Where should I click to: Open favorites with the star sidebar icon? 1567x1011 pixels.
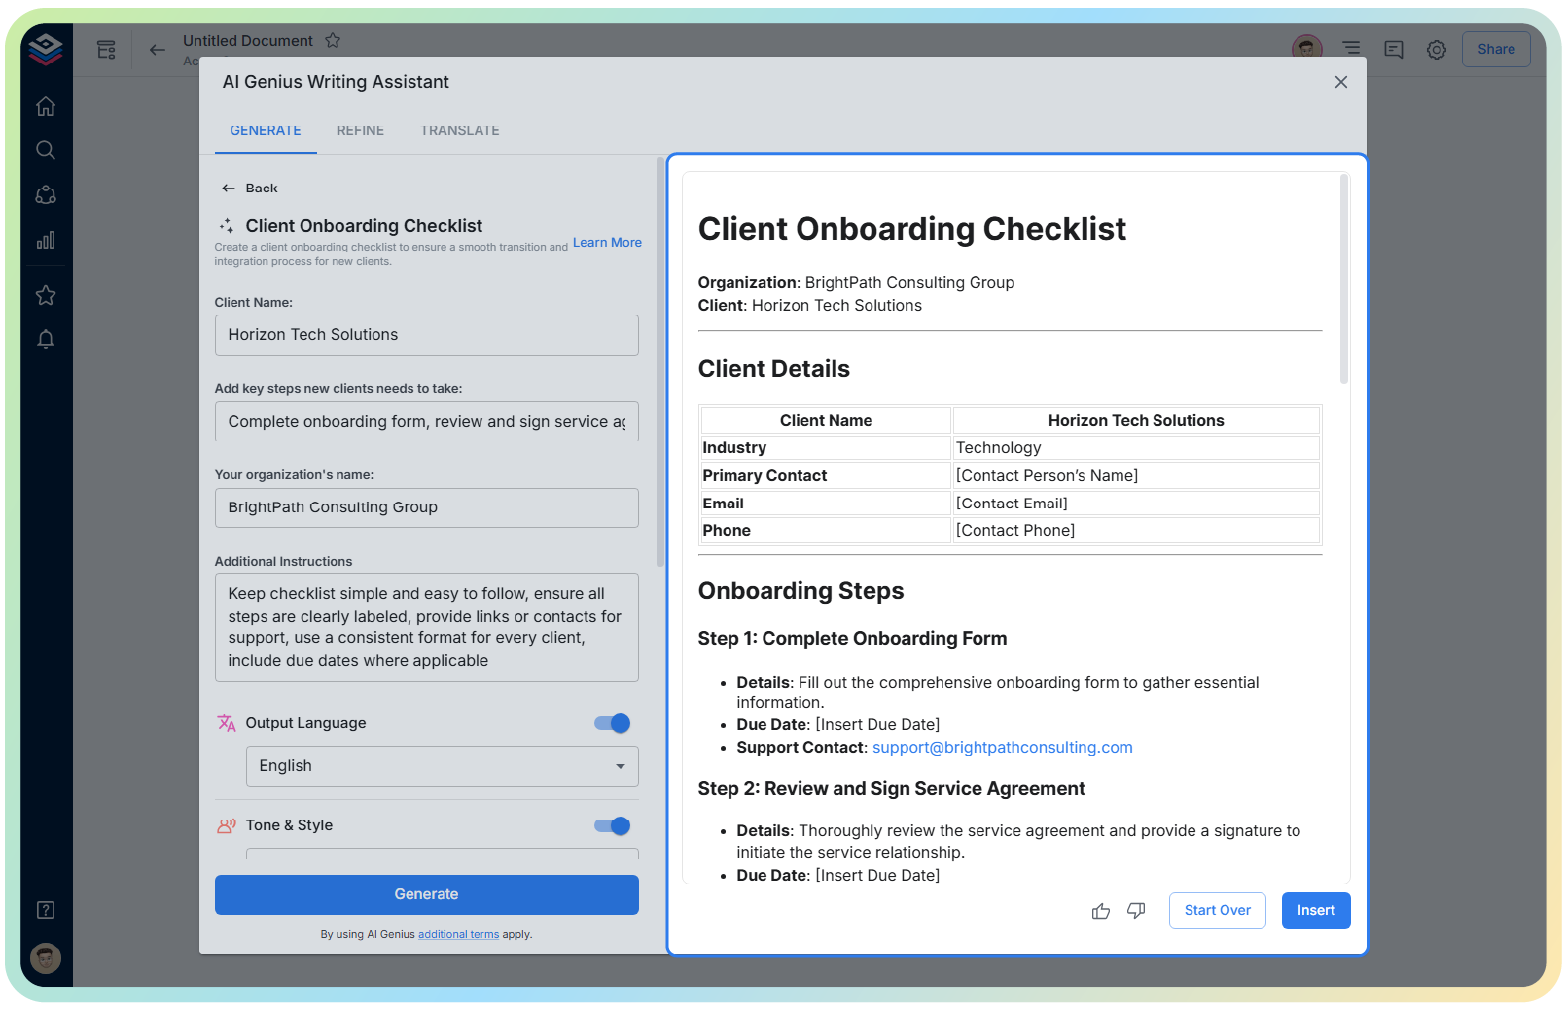(45, 295)
